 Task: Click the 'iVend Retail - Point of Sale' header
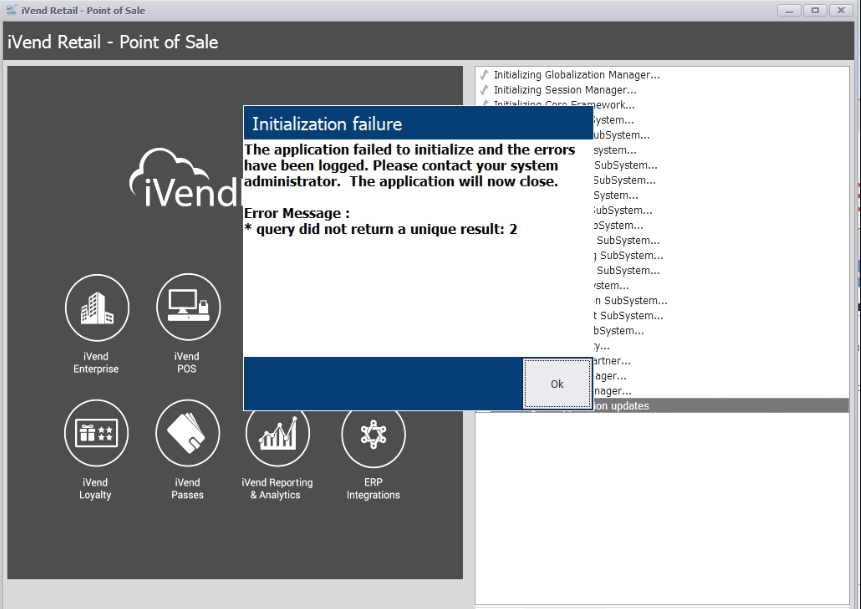[x=113, y=42]
